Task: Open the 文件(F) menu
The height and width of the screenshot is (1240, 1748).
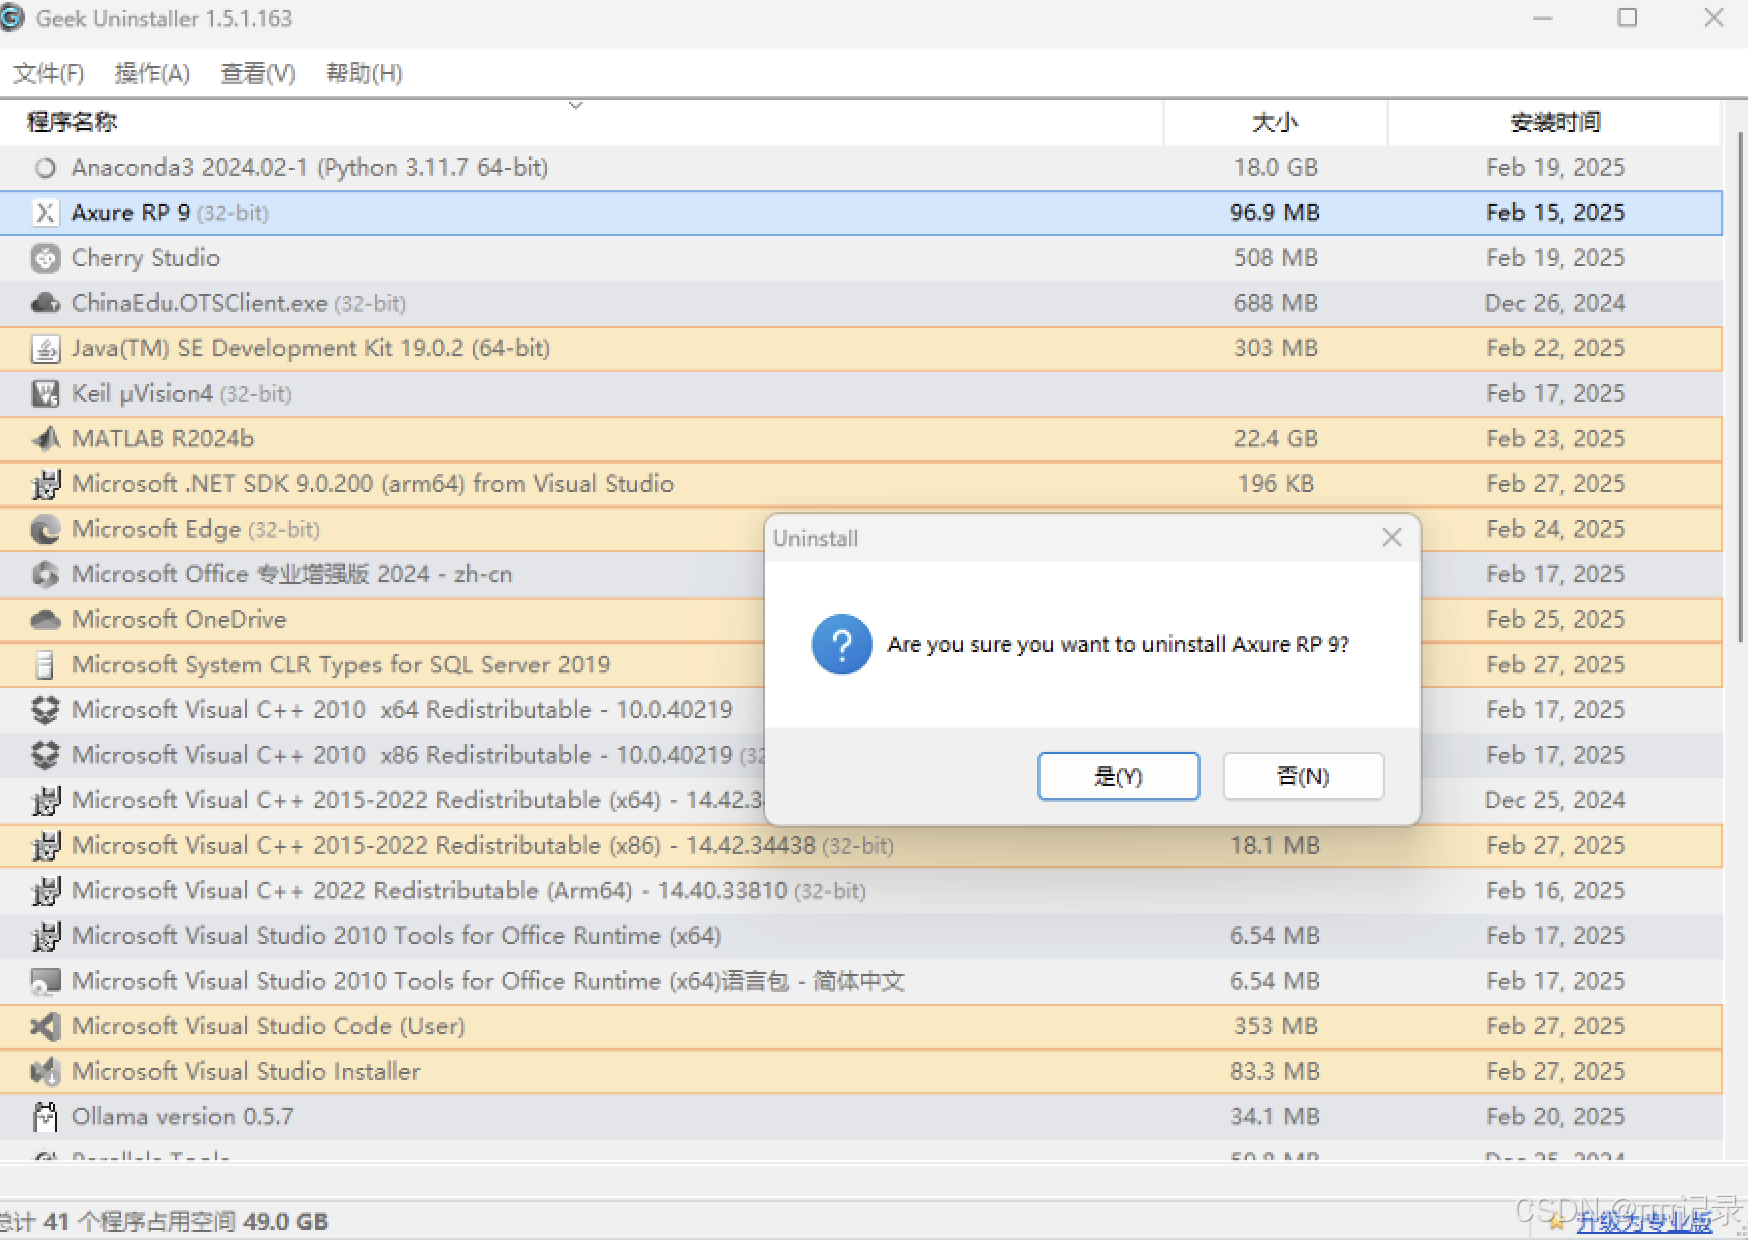Action: coord(49,73)
